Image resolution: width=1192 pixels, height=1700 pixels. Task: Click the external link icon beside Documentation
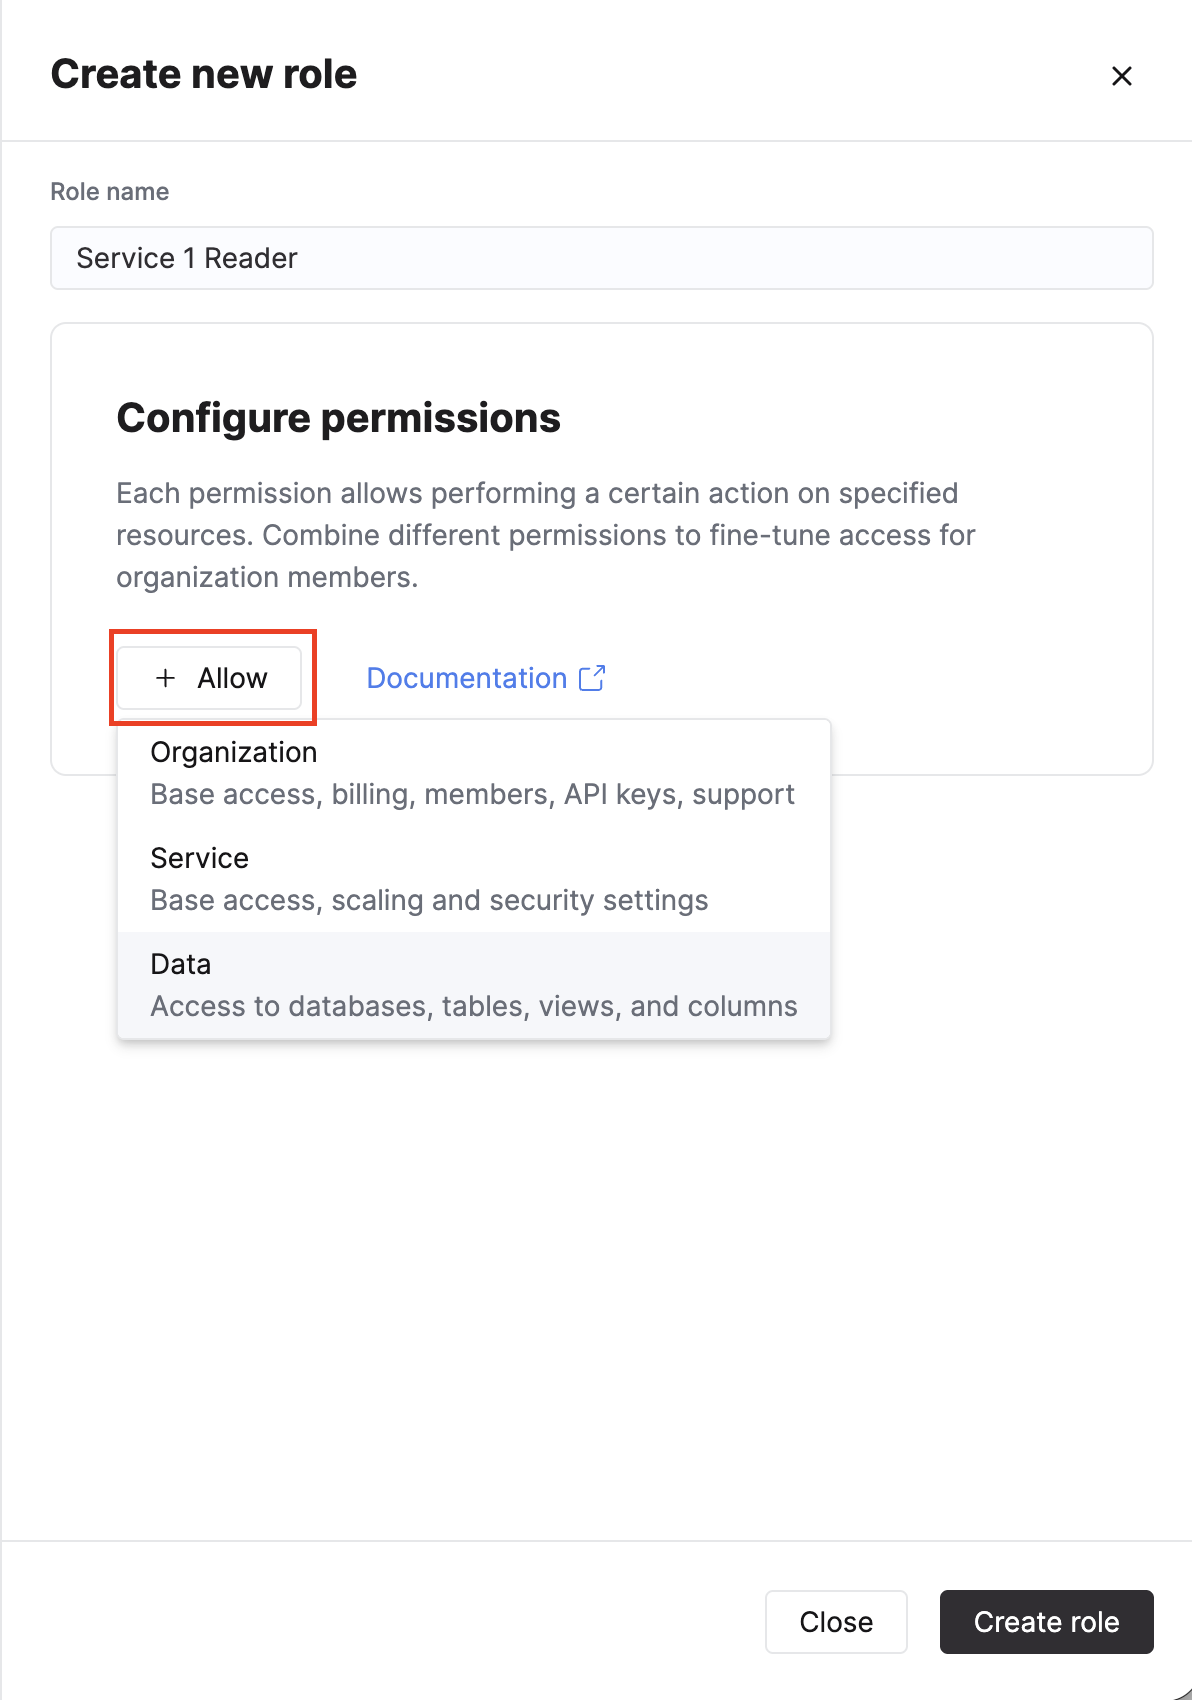(592, 678)
